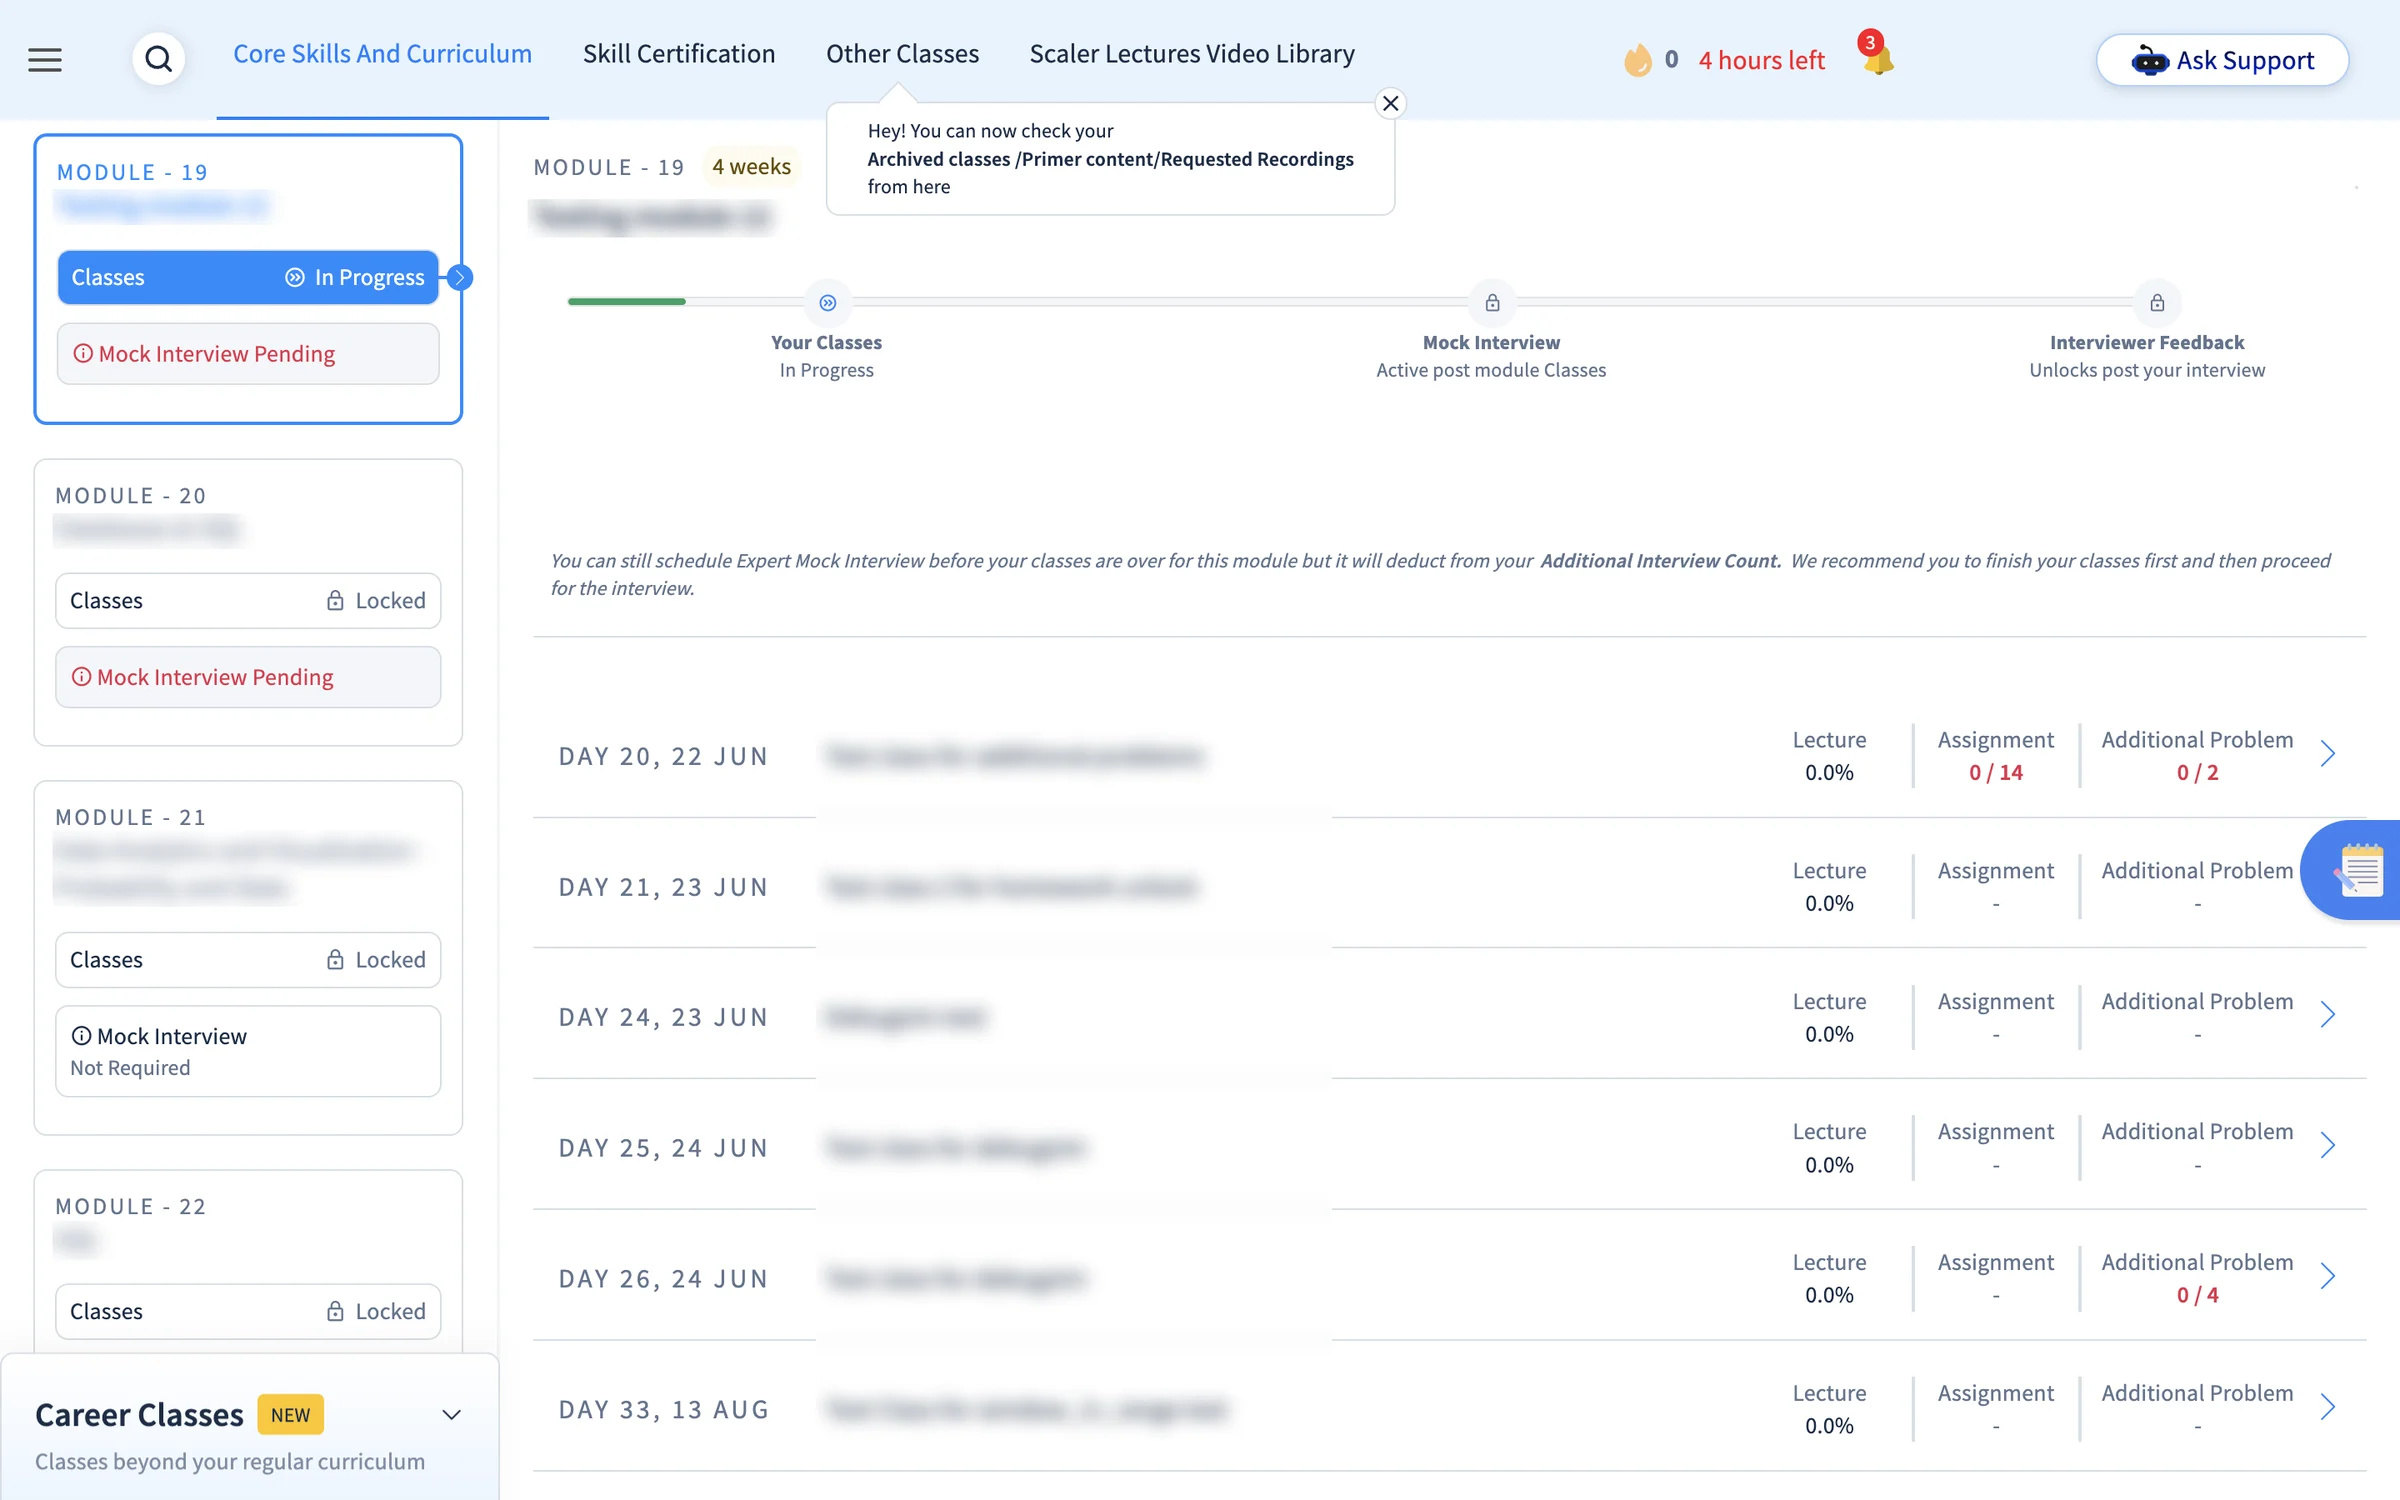Expand the Career Classes section chevron
This screenshot has height=1500, width=2400.
(451, 1414)
